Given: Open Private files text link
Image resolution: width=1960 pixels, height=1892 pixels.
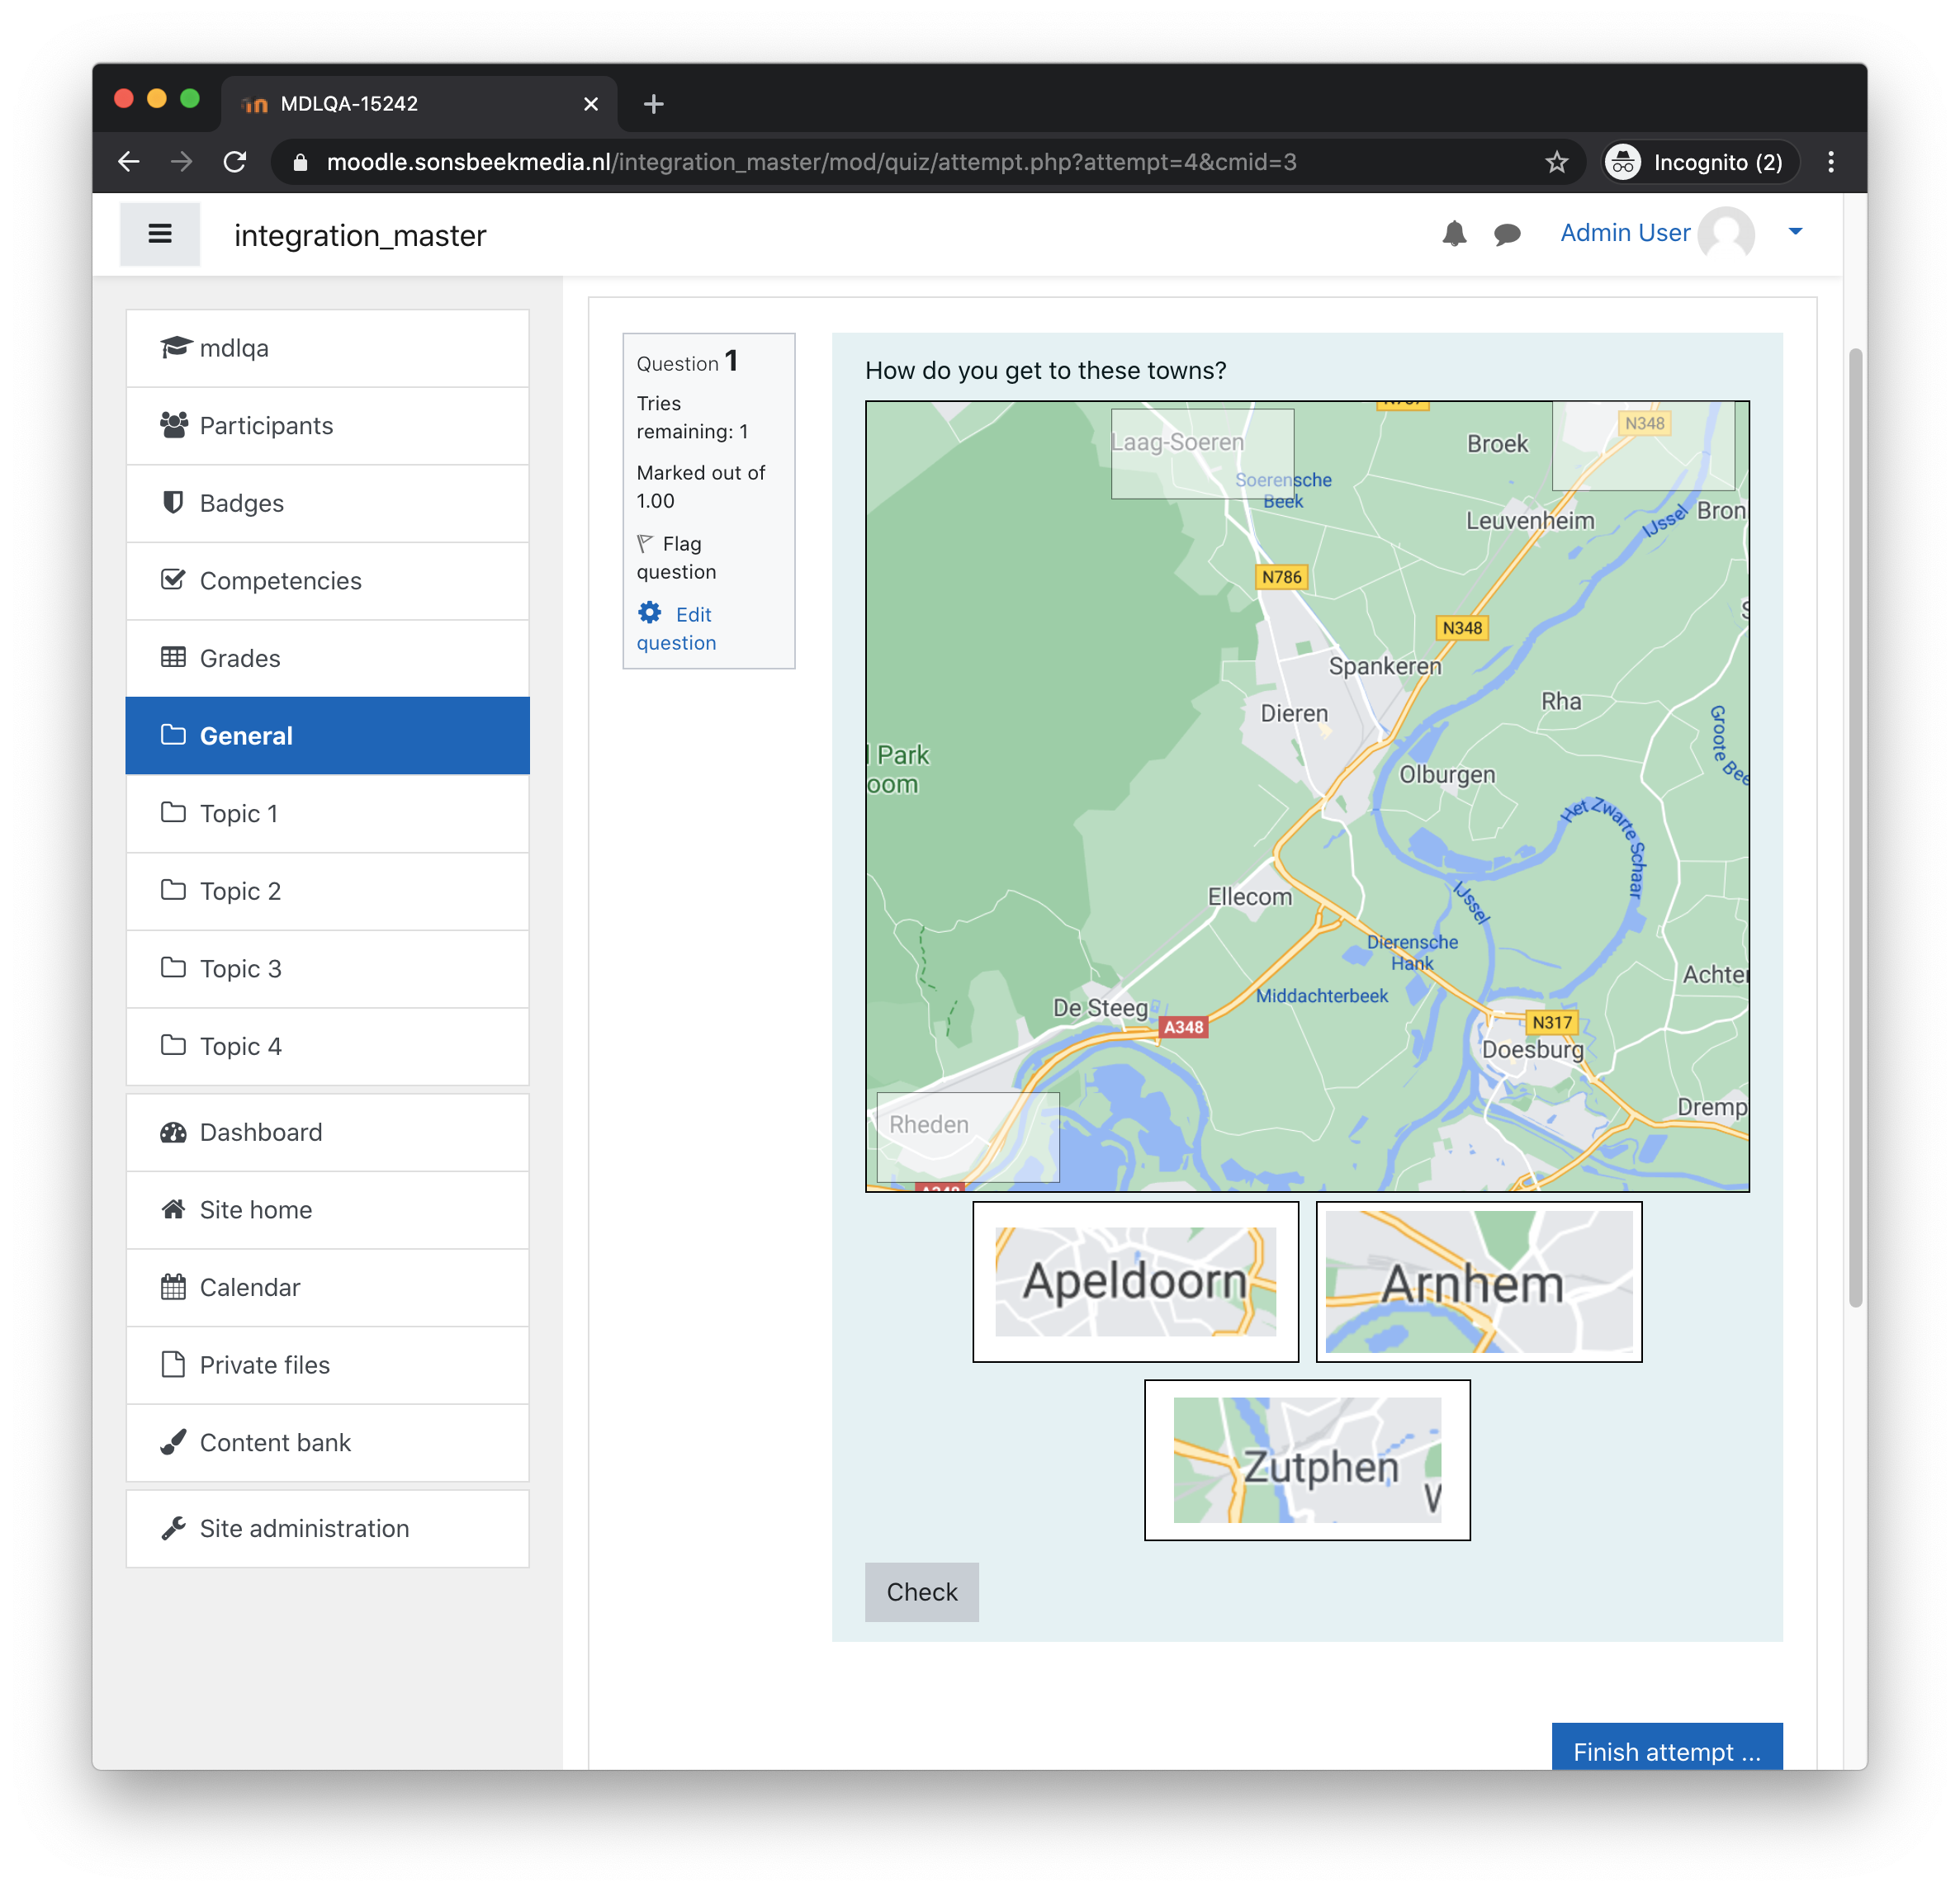Looking at the screenshot, I should click(x=265, y=1365).
